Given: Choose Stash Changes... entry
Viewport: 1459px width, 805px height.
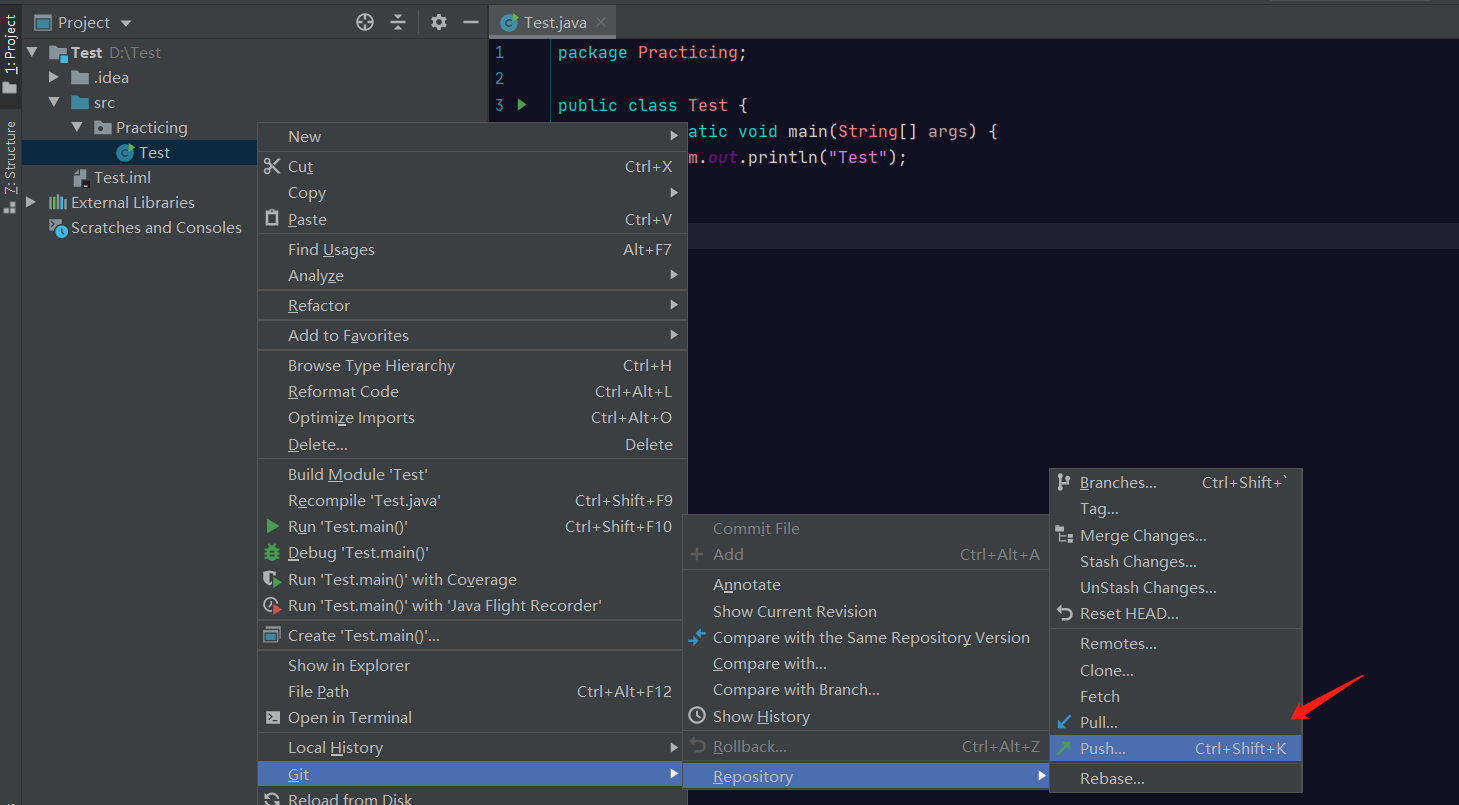Looking at the screenshot, I should coord(1176,561).
